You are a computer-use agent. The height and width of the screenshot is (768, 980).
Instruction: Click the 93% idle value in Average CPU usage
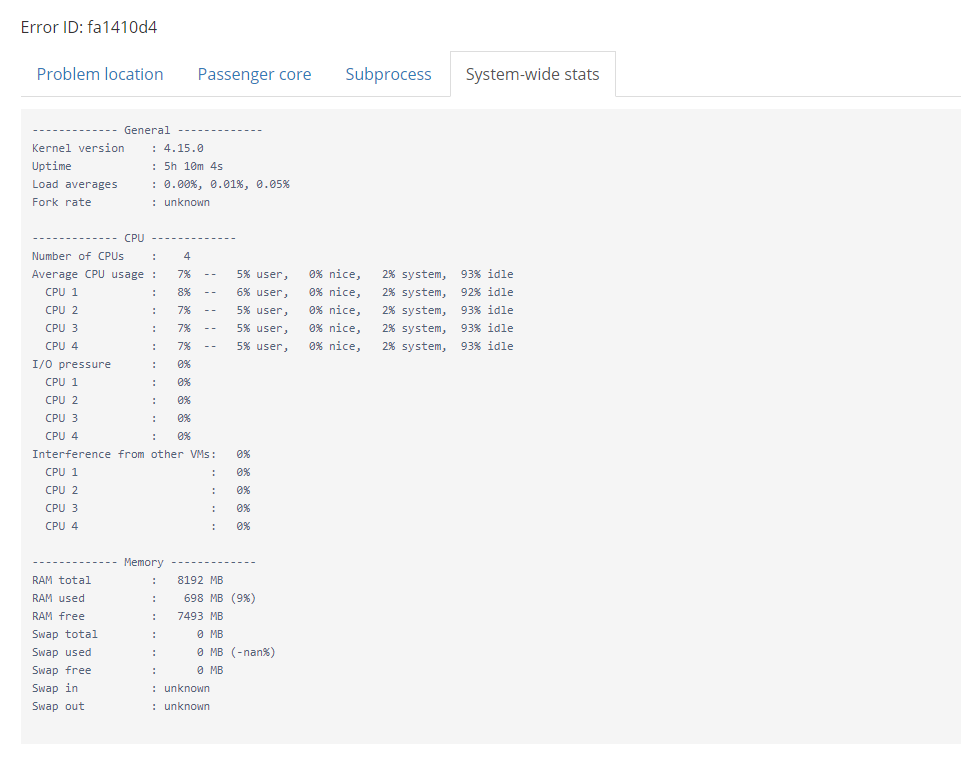coord(487,274)
